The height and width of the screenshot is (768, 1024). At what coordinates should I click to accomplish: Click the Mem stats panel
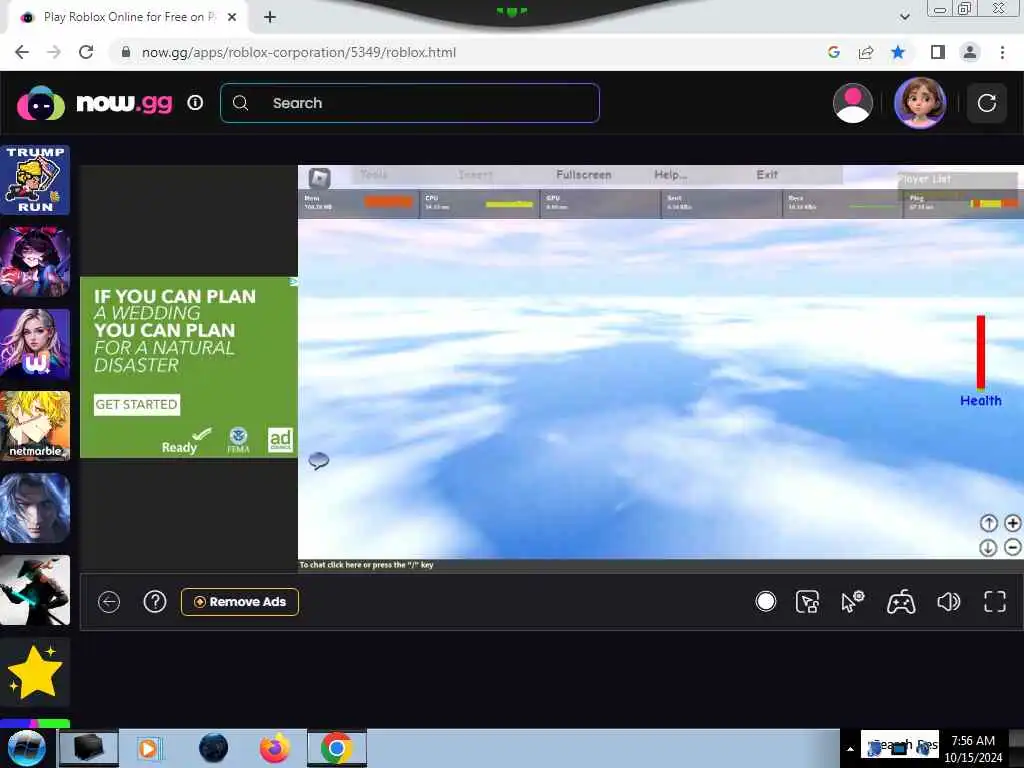tap(359, 202)
